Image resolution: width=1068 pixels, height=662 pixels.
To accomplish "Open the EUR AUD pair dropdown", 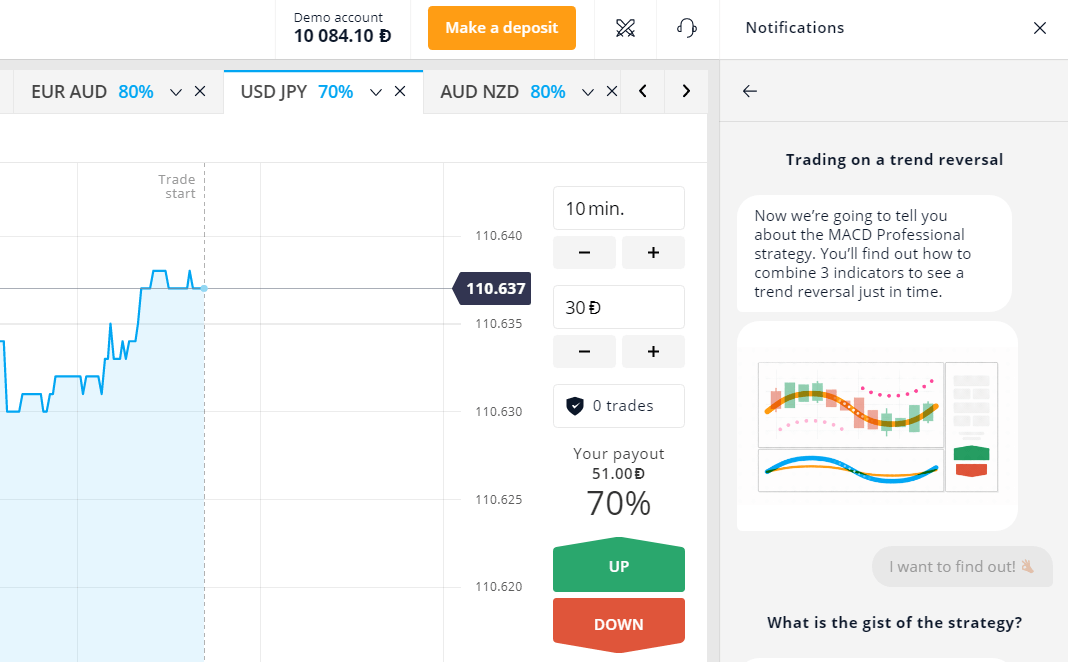I will 175,91.
